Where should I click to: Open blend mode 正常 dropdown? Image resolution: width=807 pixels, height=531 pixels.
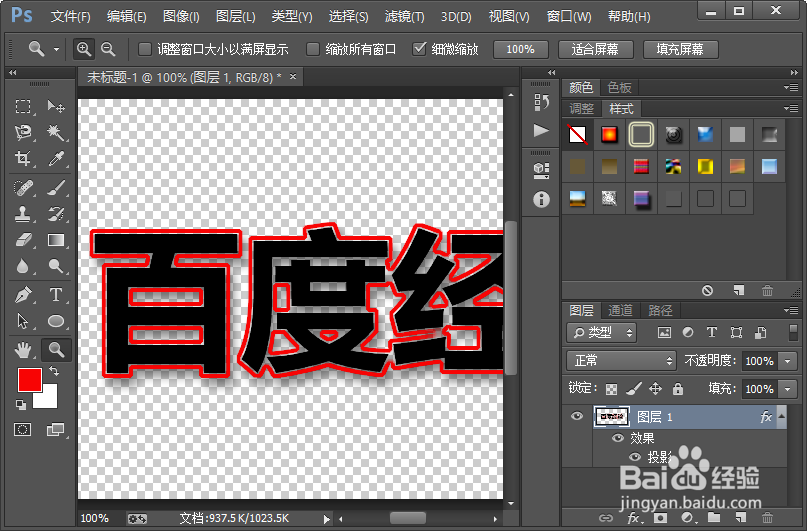(621, 361)
